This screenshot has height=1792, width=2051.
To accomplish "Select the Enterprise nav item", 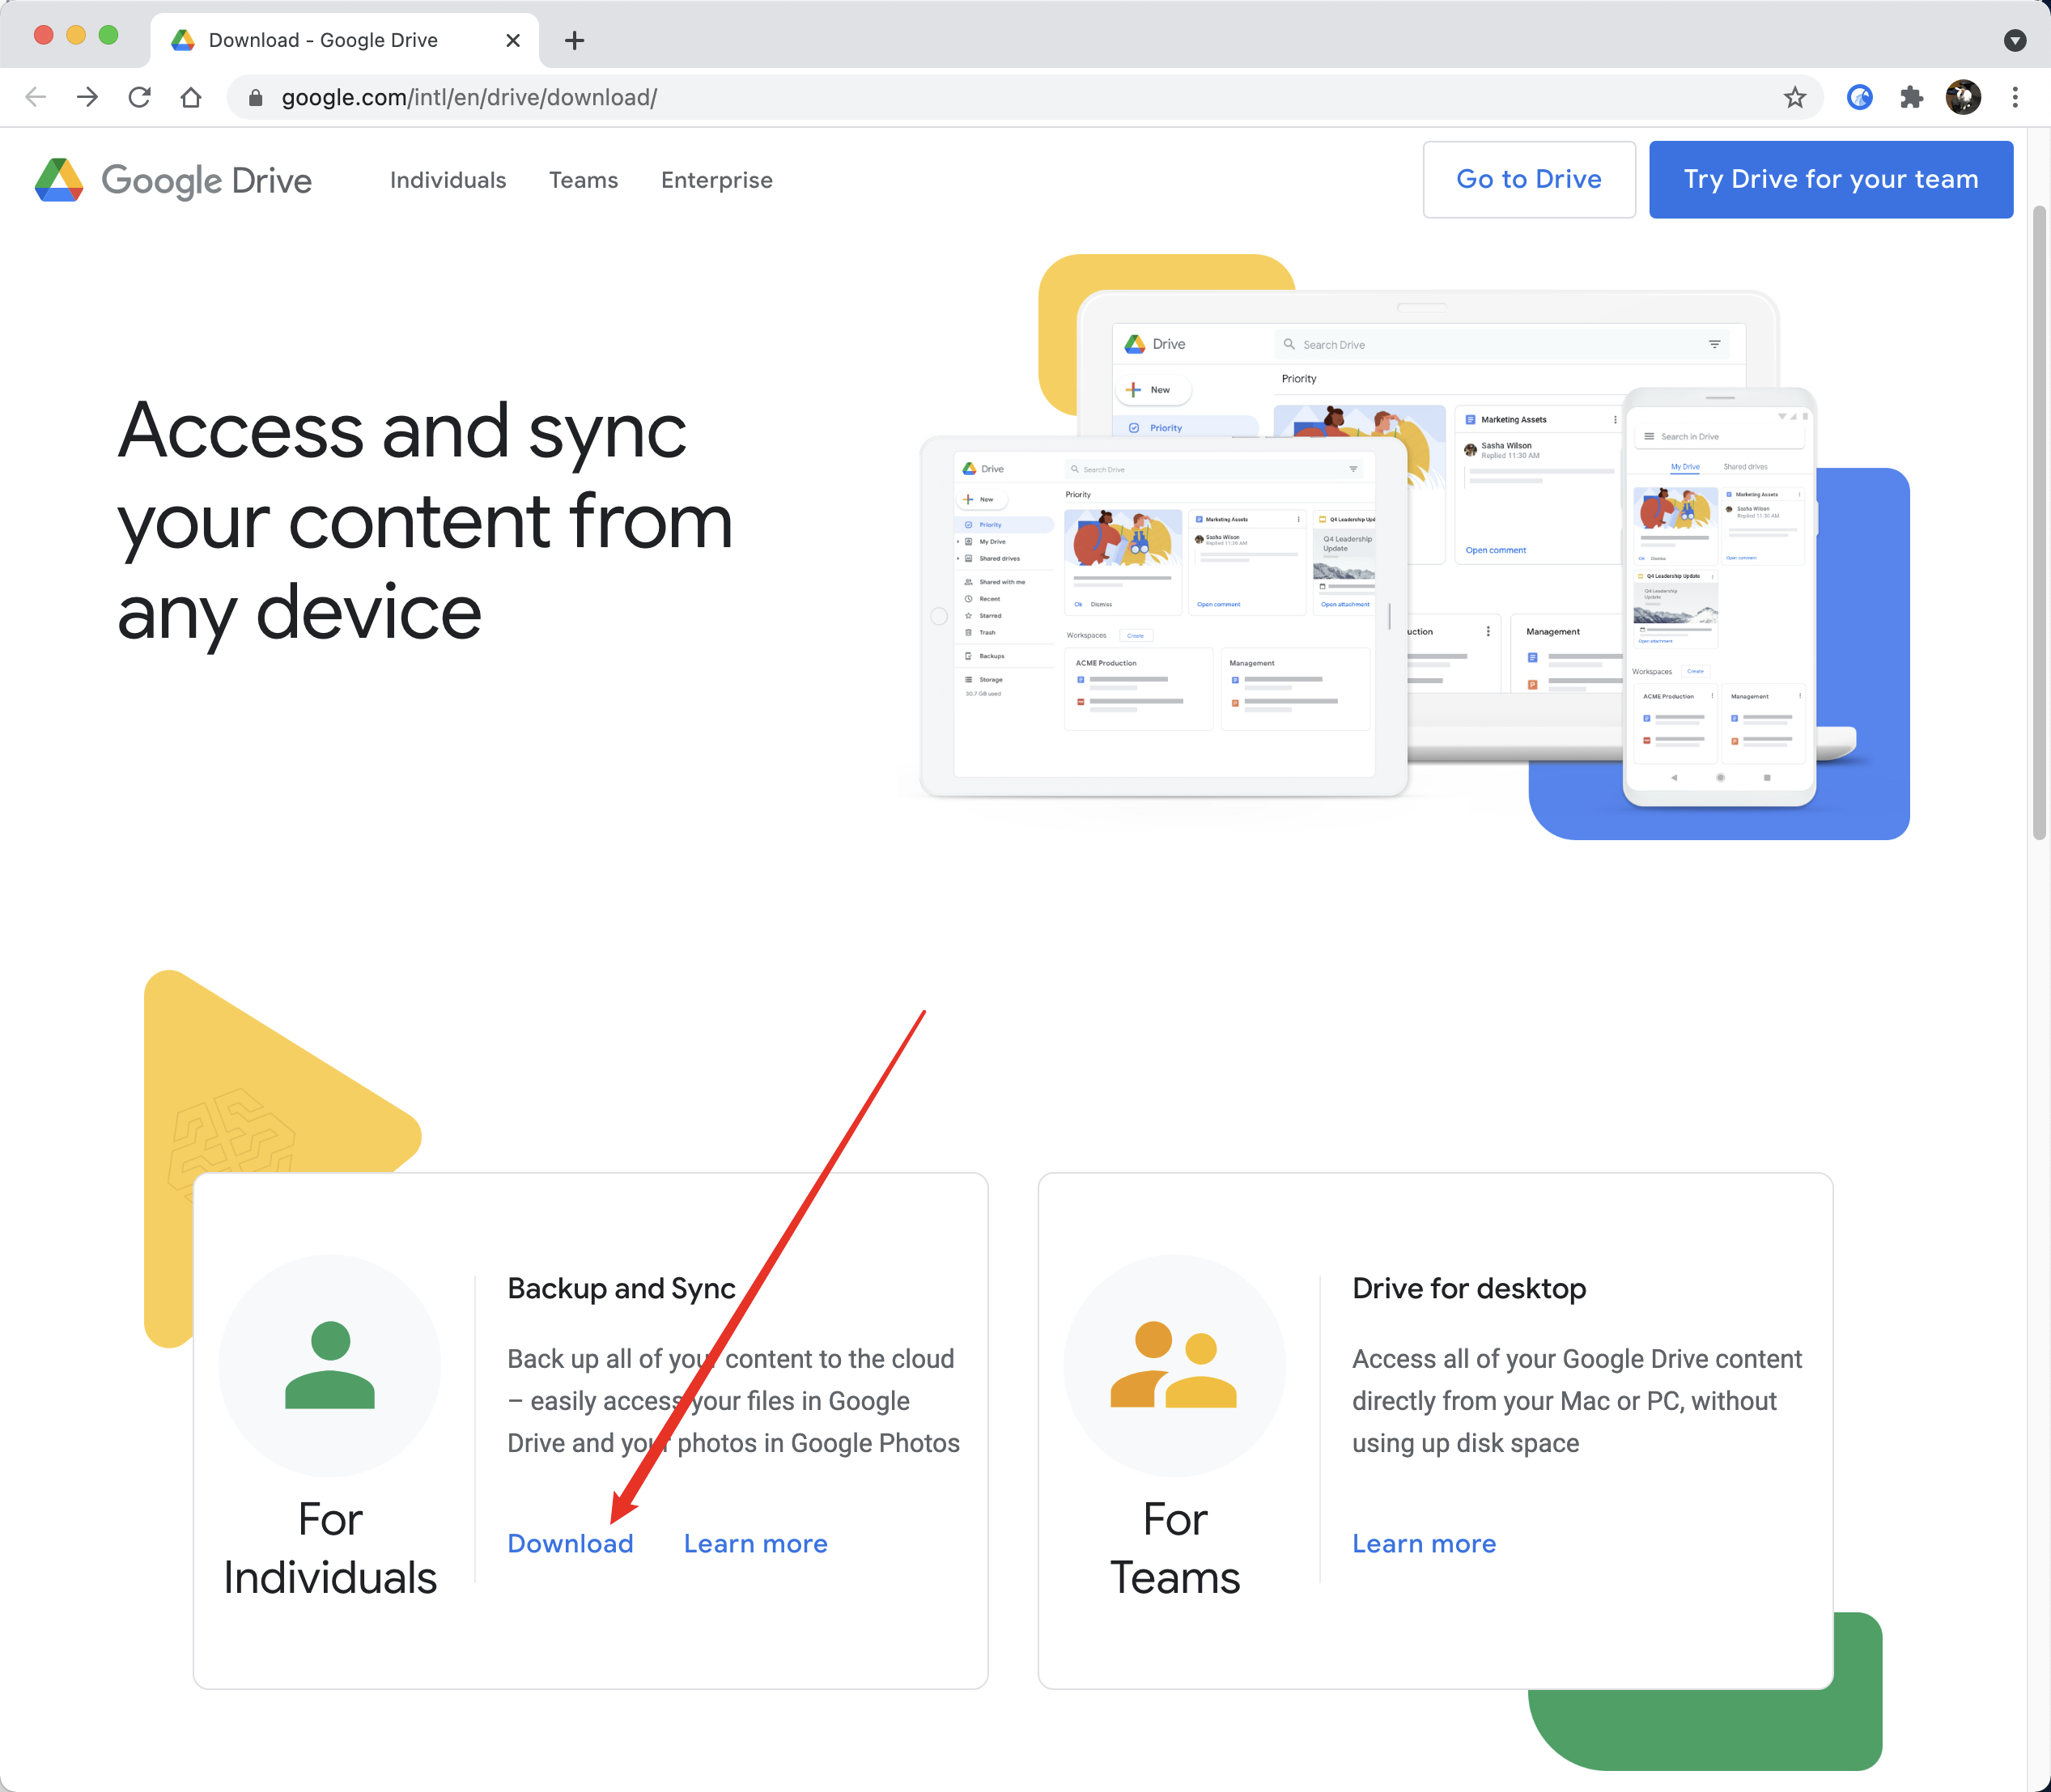I will tap(716, 180).
